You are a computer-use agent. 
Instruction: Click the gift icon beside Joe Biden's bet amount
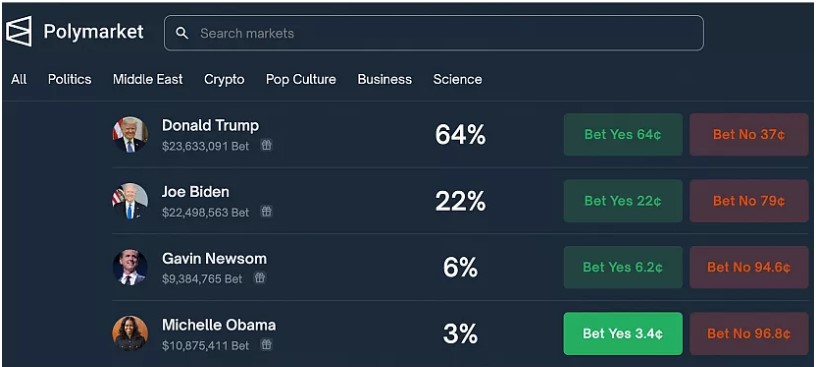(x=266, y=211)
